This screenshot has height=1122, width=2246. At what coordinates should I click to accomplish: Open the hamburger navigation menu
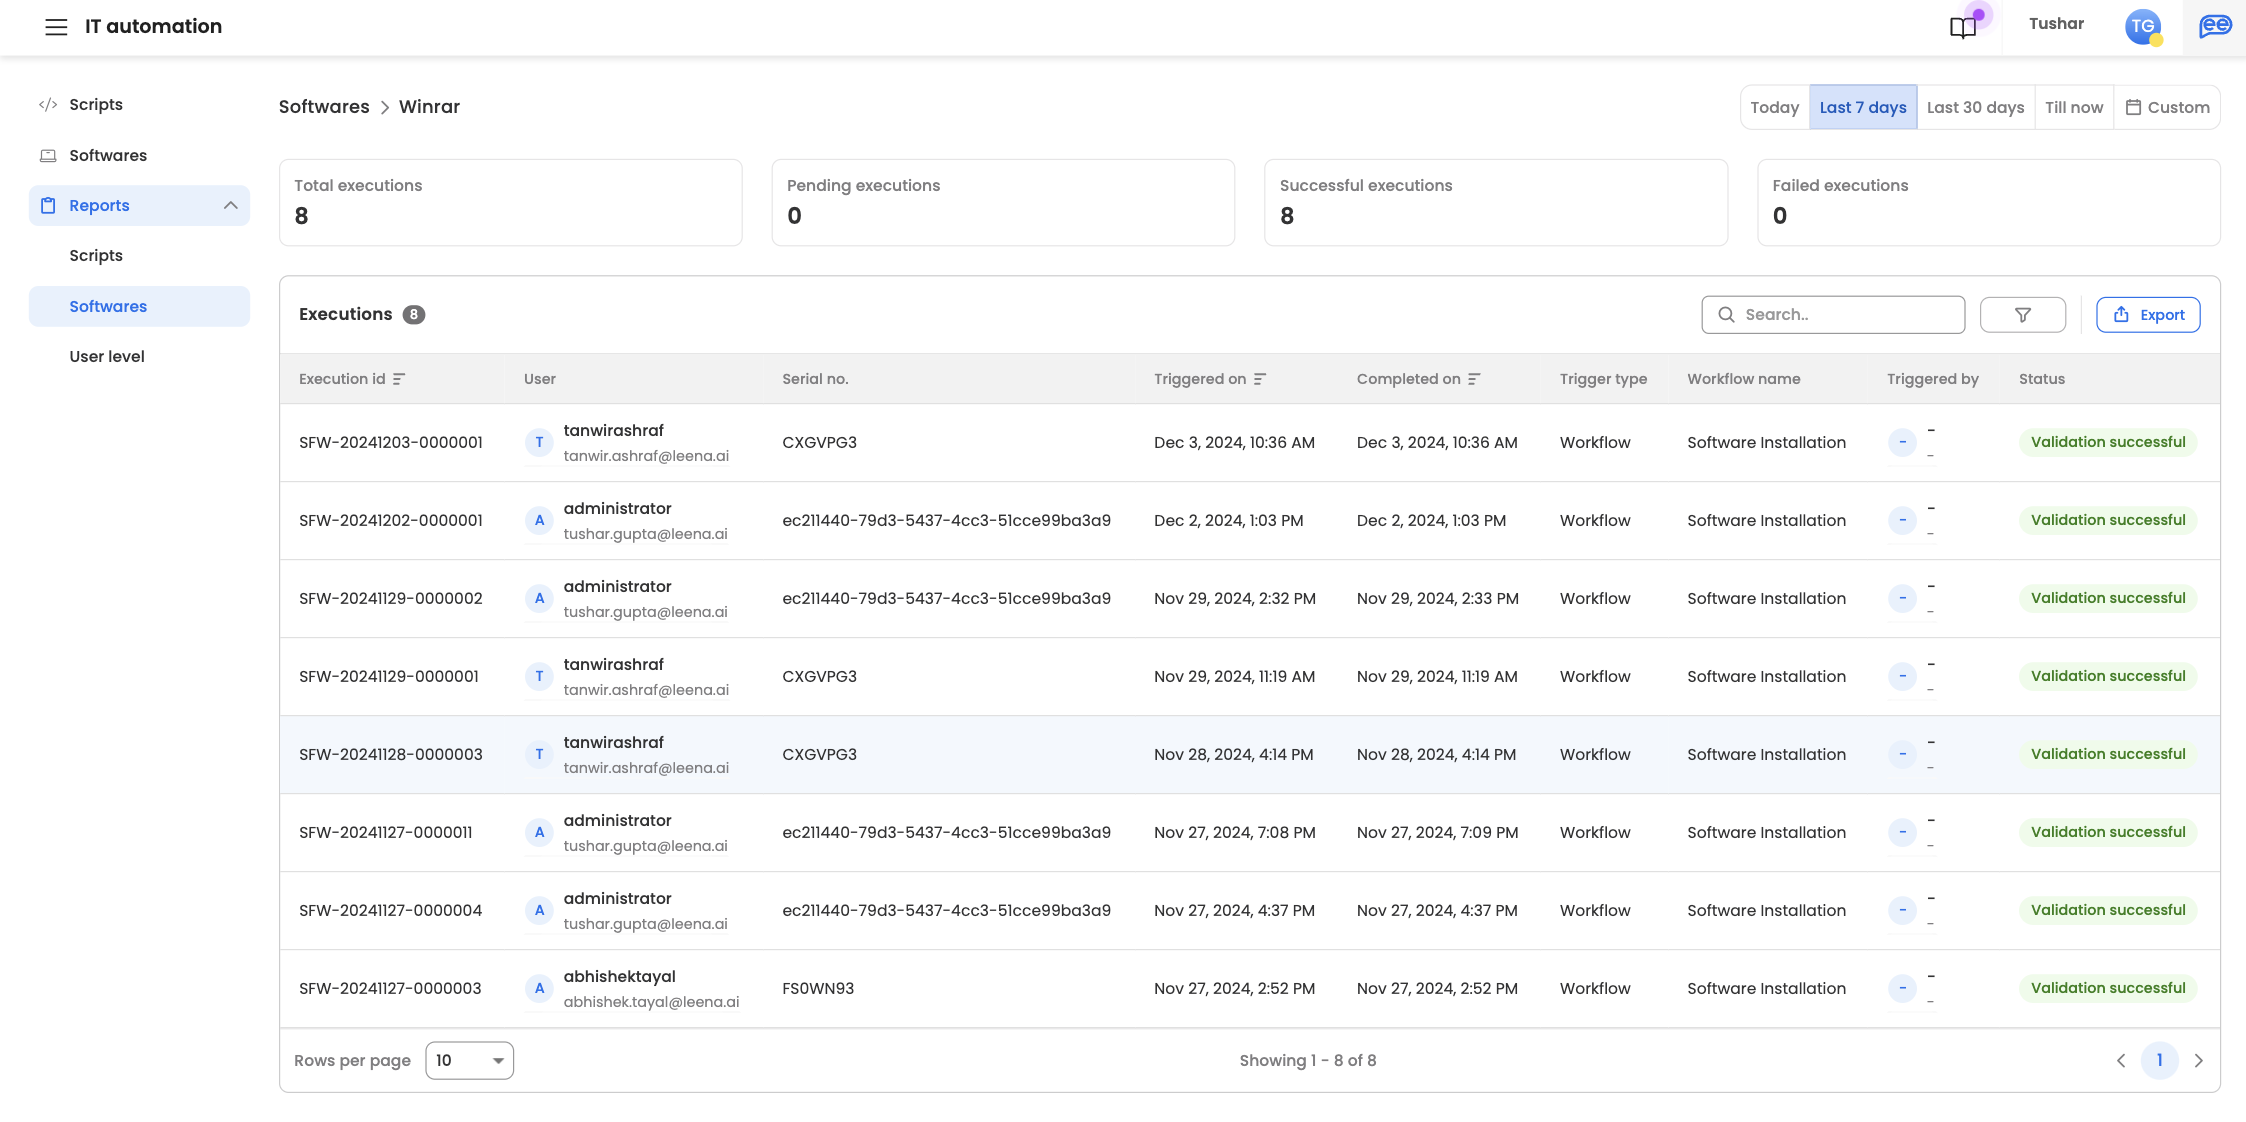pyautogui.click(x=56, y=27)
